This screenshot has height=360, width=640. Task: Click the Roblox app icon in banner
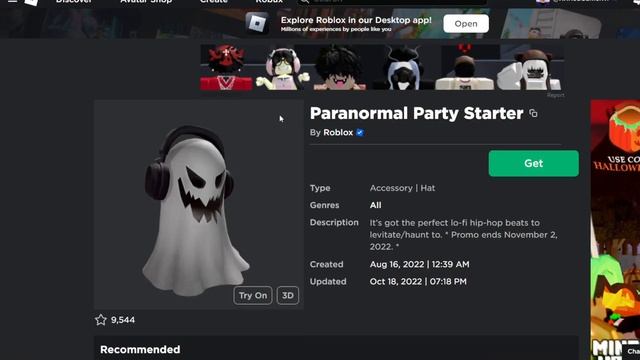[x=257, y=23]
